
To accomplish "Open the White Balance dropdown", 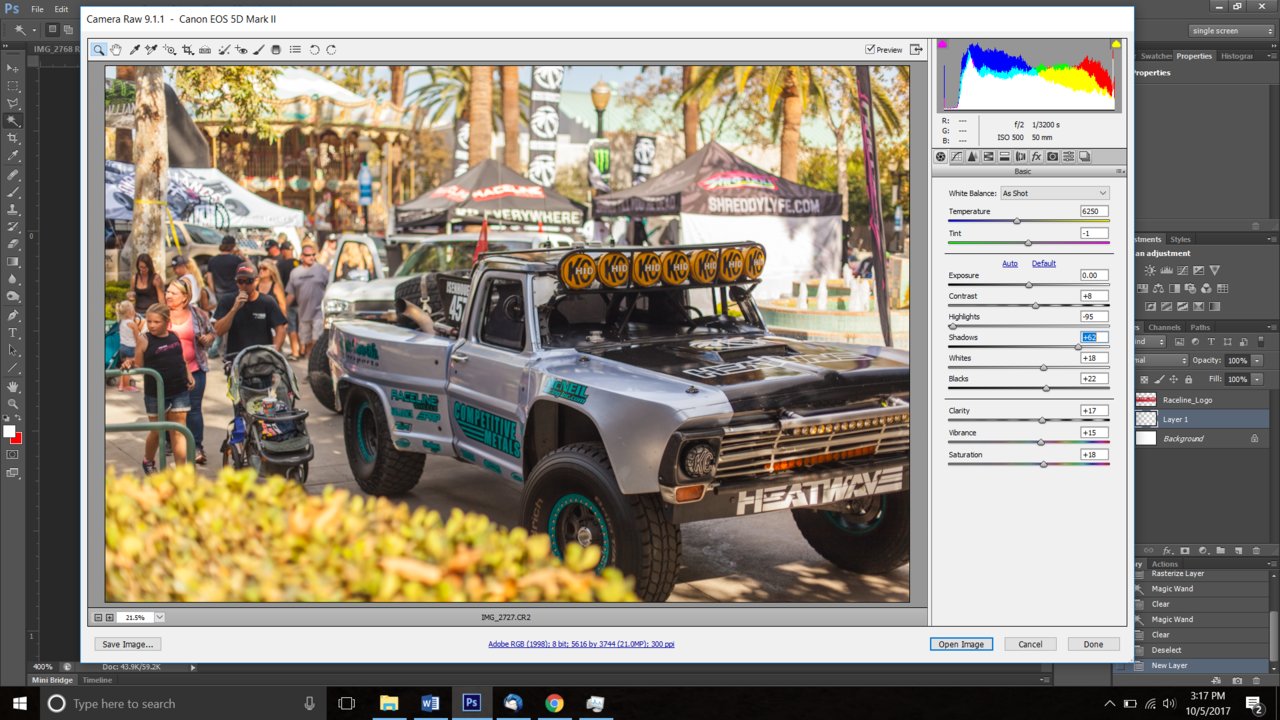I will (1054, 193).
